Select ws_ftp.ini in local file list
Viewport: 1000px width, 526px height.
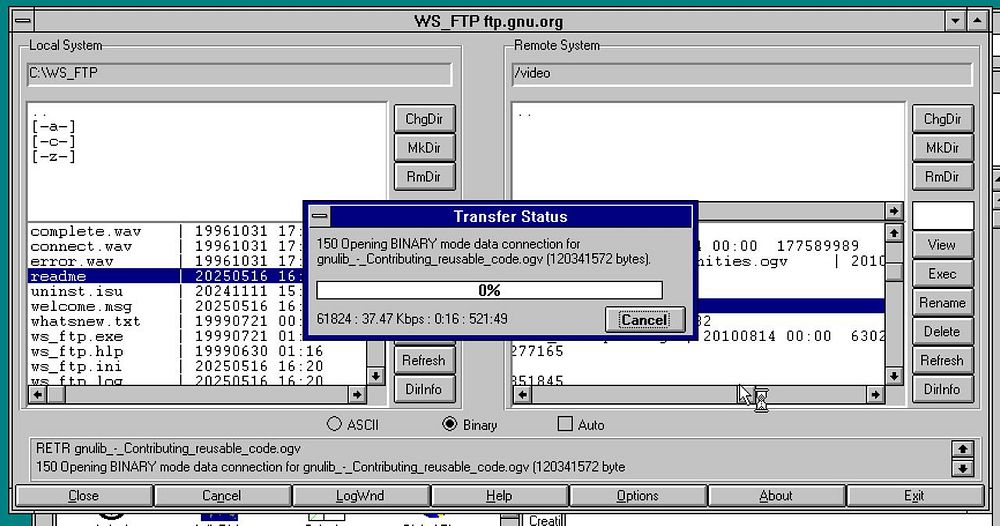click(x=198, y=366)
